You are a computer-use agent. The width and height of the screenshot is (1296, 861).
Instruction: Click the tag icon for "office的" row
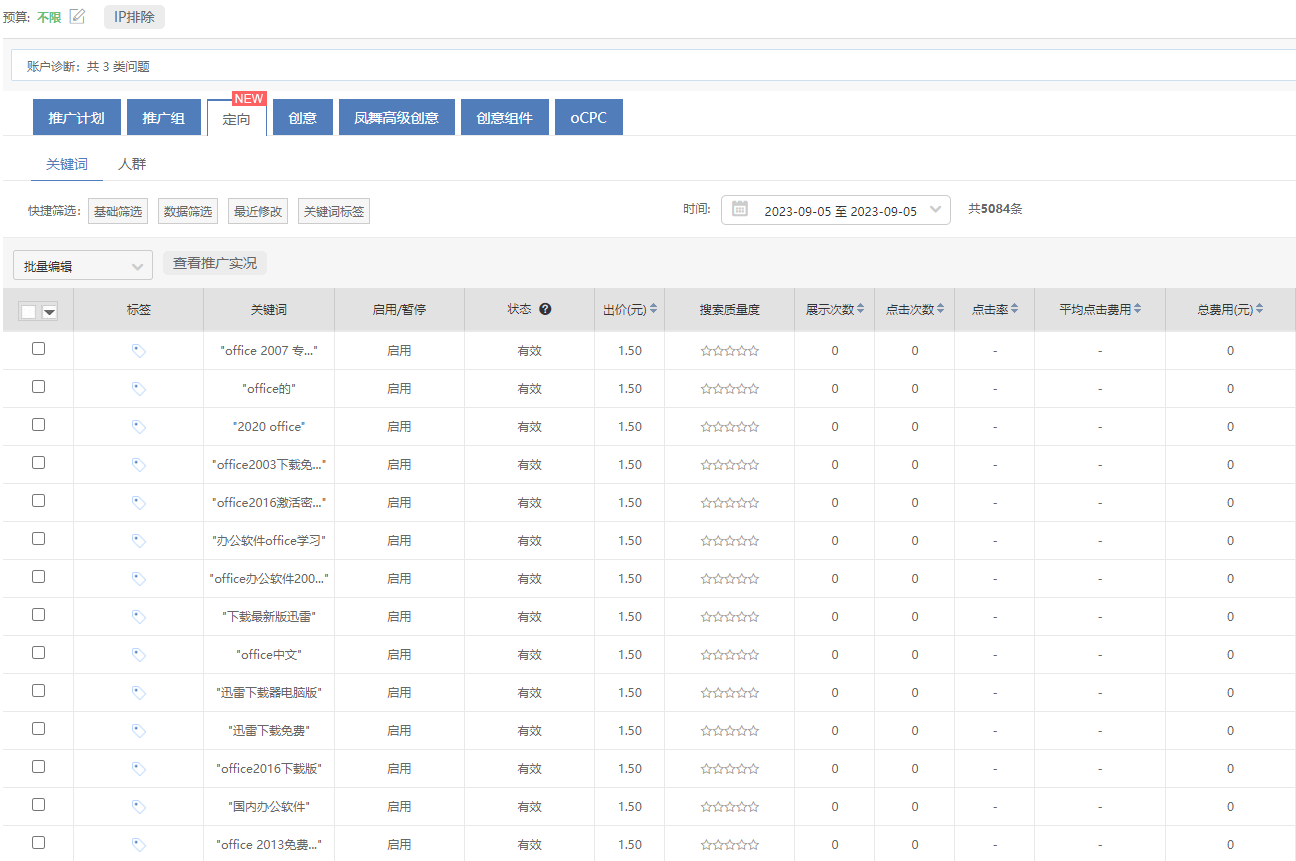click(x=139, y=389)
